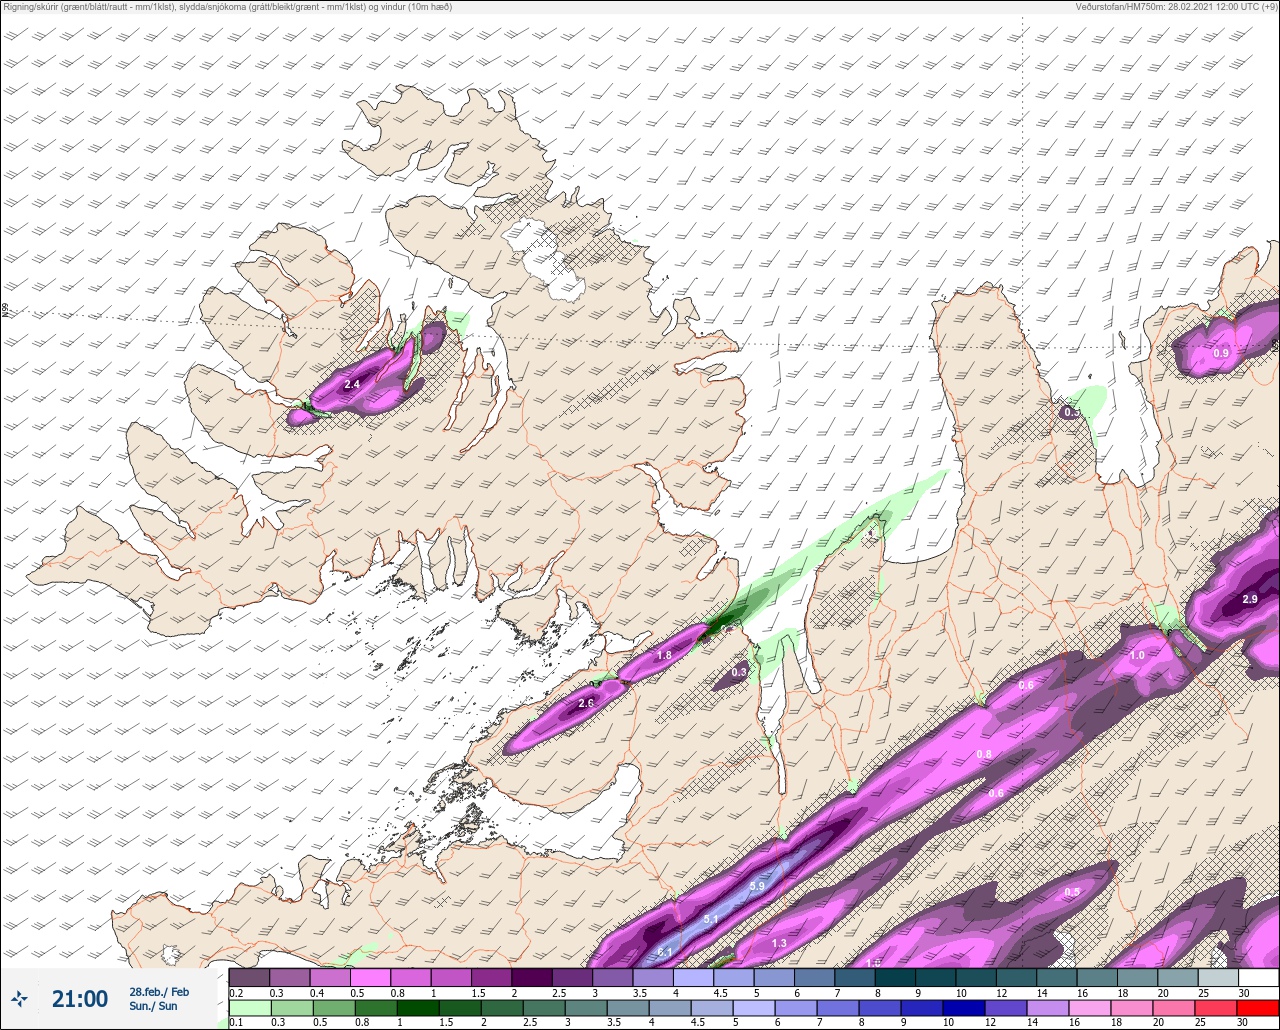The height and width of the screenshot is (1030, 1280).
Task: Click the '28.feb./ Feb' date text
Action: tap(159, 991)
